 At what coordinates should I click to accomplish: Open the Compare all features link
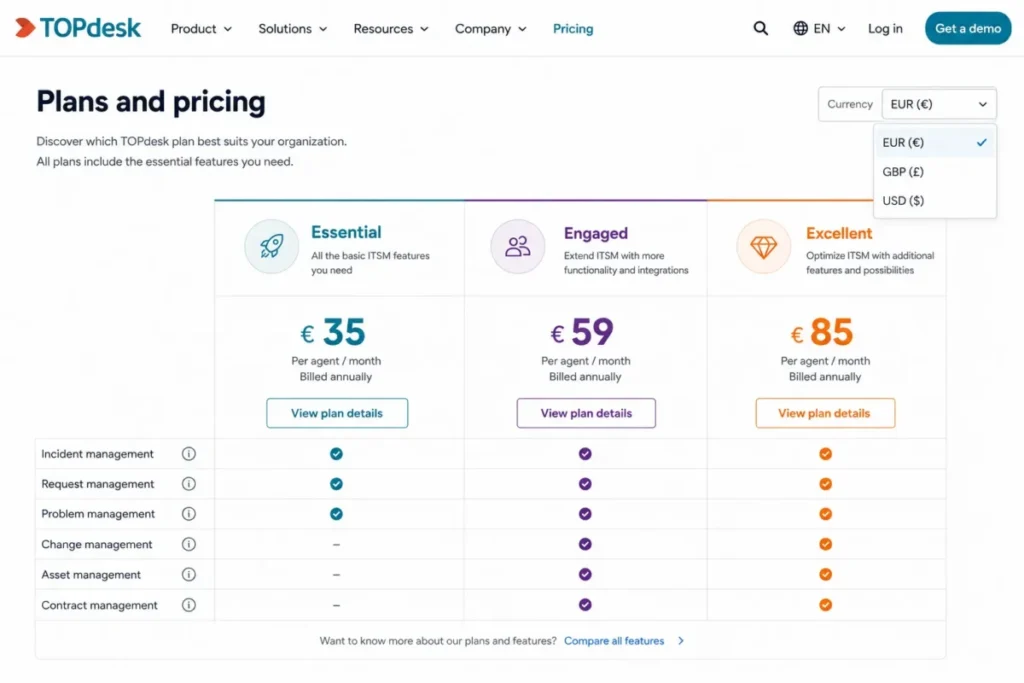click(614, 641)
